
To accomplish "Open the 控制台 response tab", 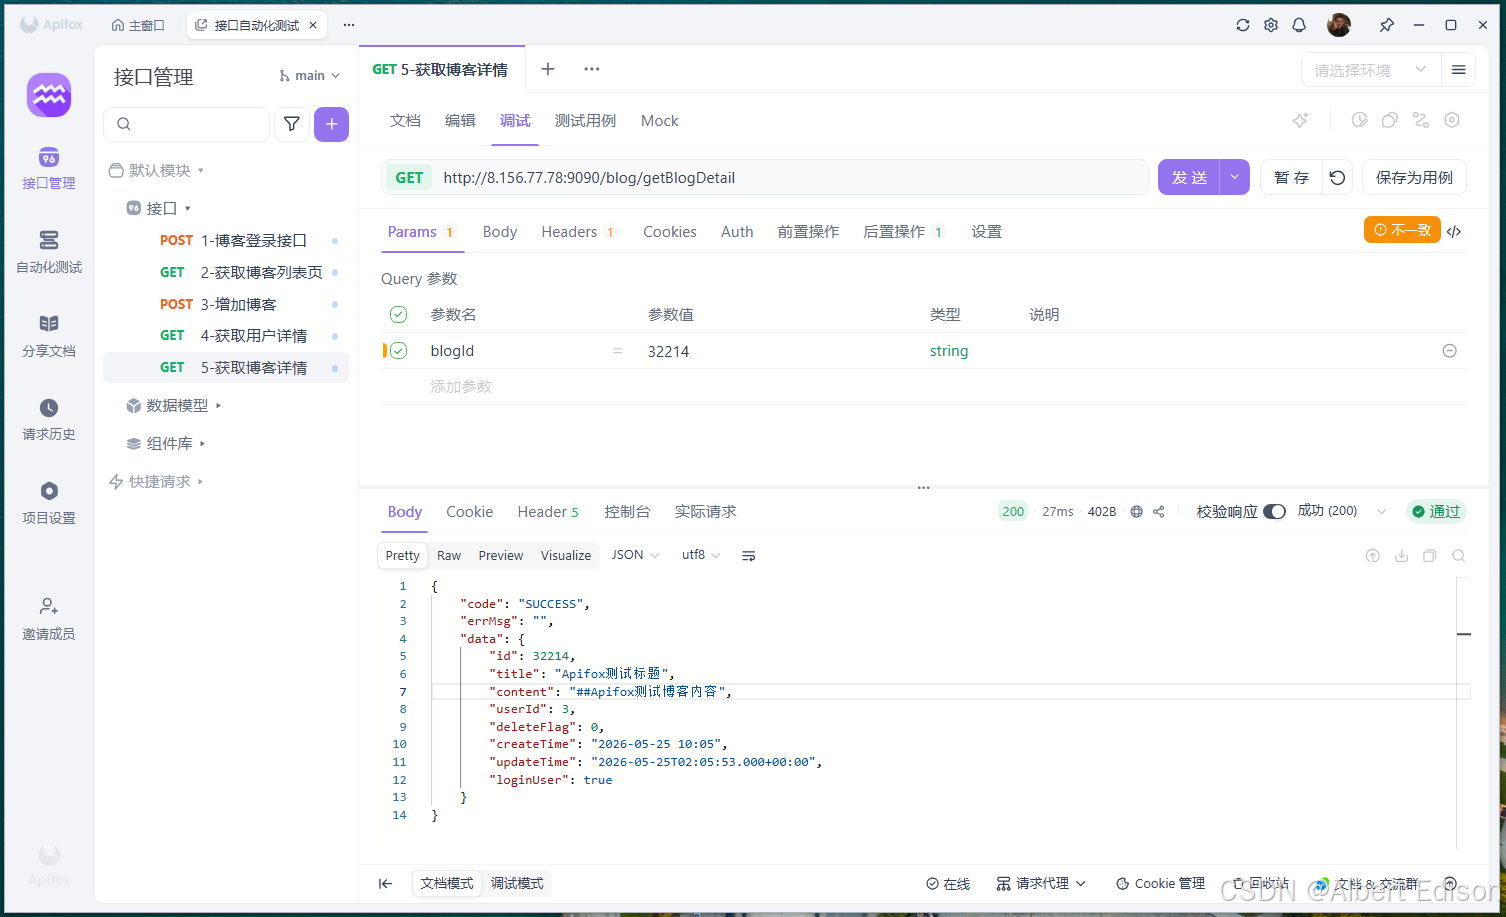I will (x=627, y=512).
